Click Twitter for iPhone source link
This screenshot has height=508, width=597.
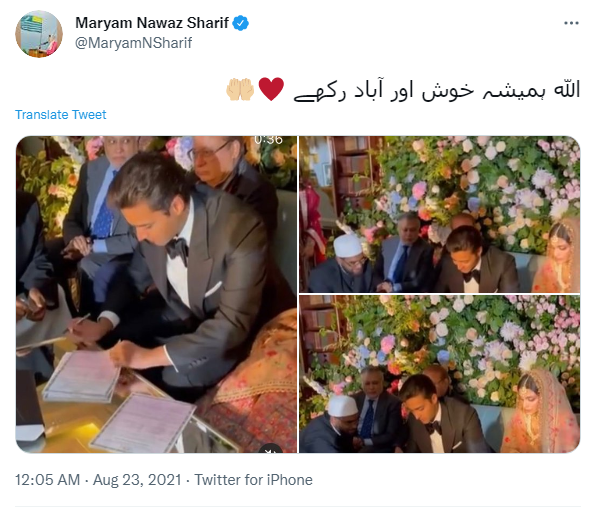[x=254, y=480]
